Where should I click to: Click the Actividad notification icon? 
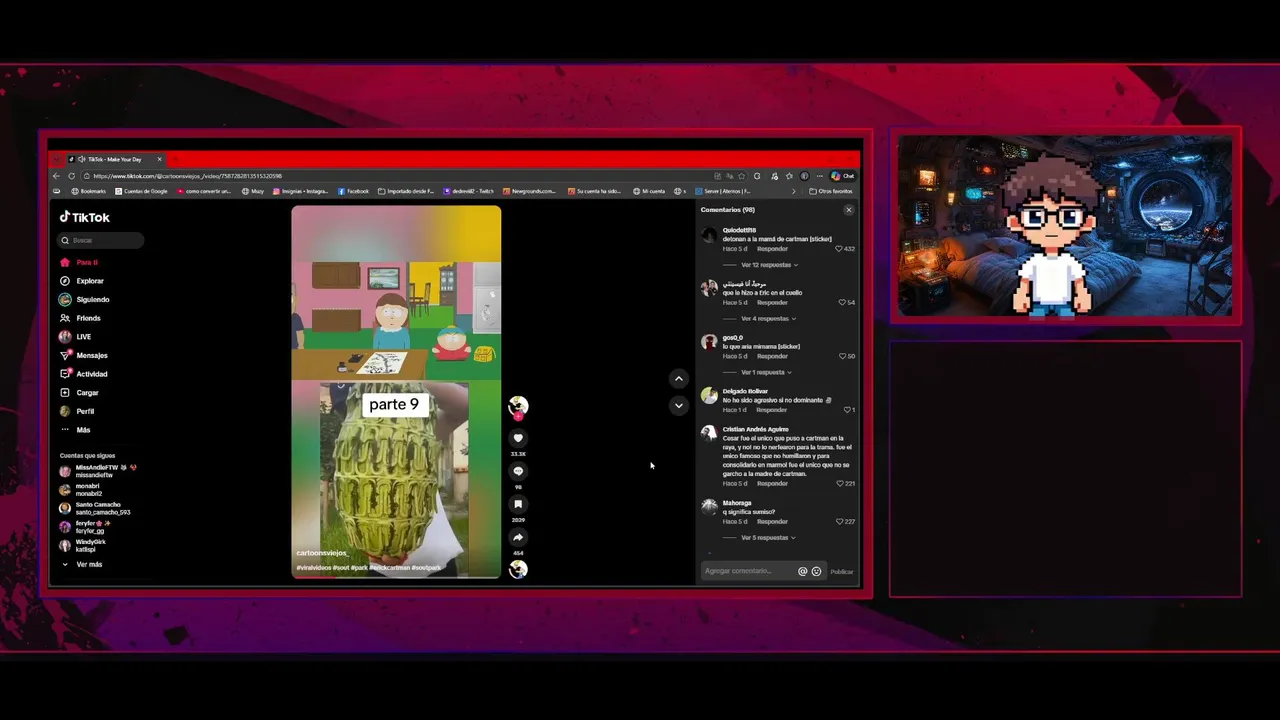(x=65, y=374)
